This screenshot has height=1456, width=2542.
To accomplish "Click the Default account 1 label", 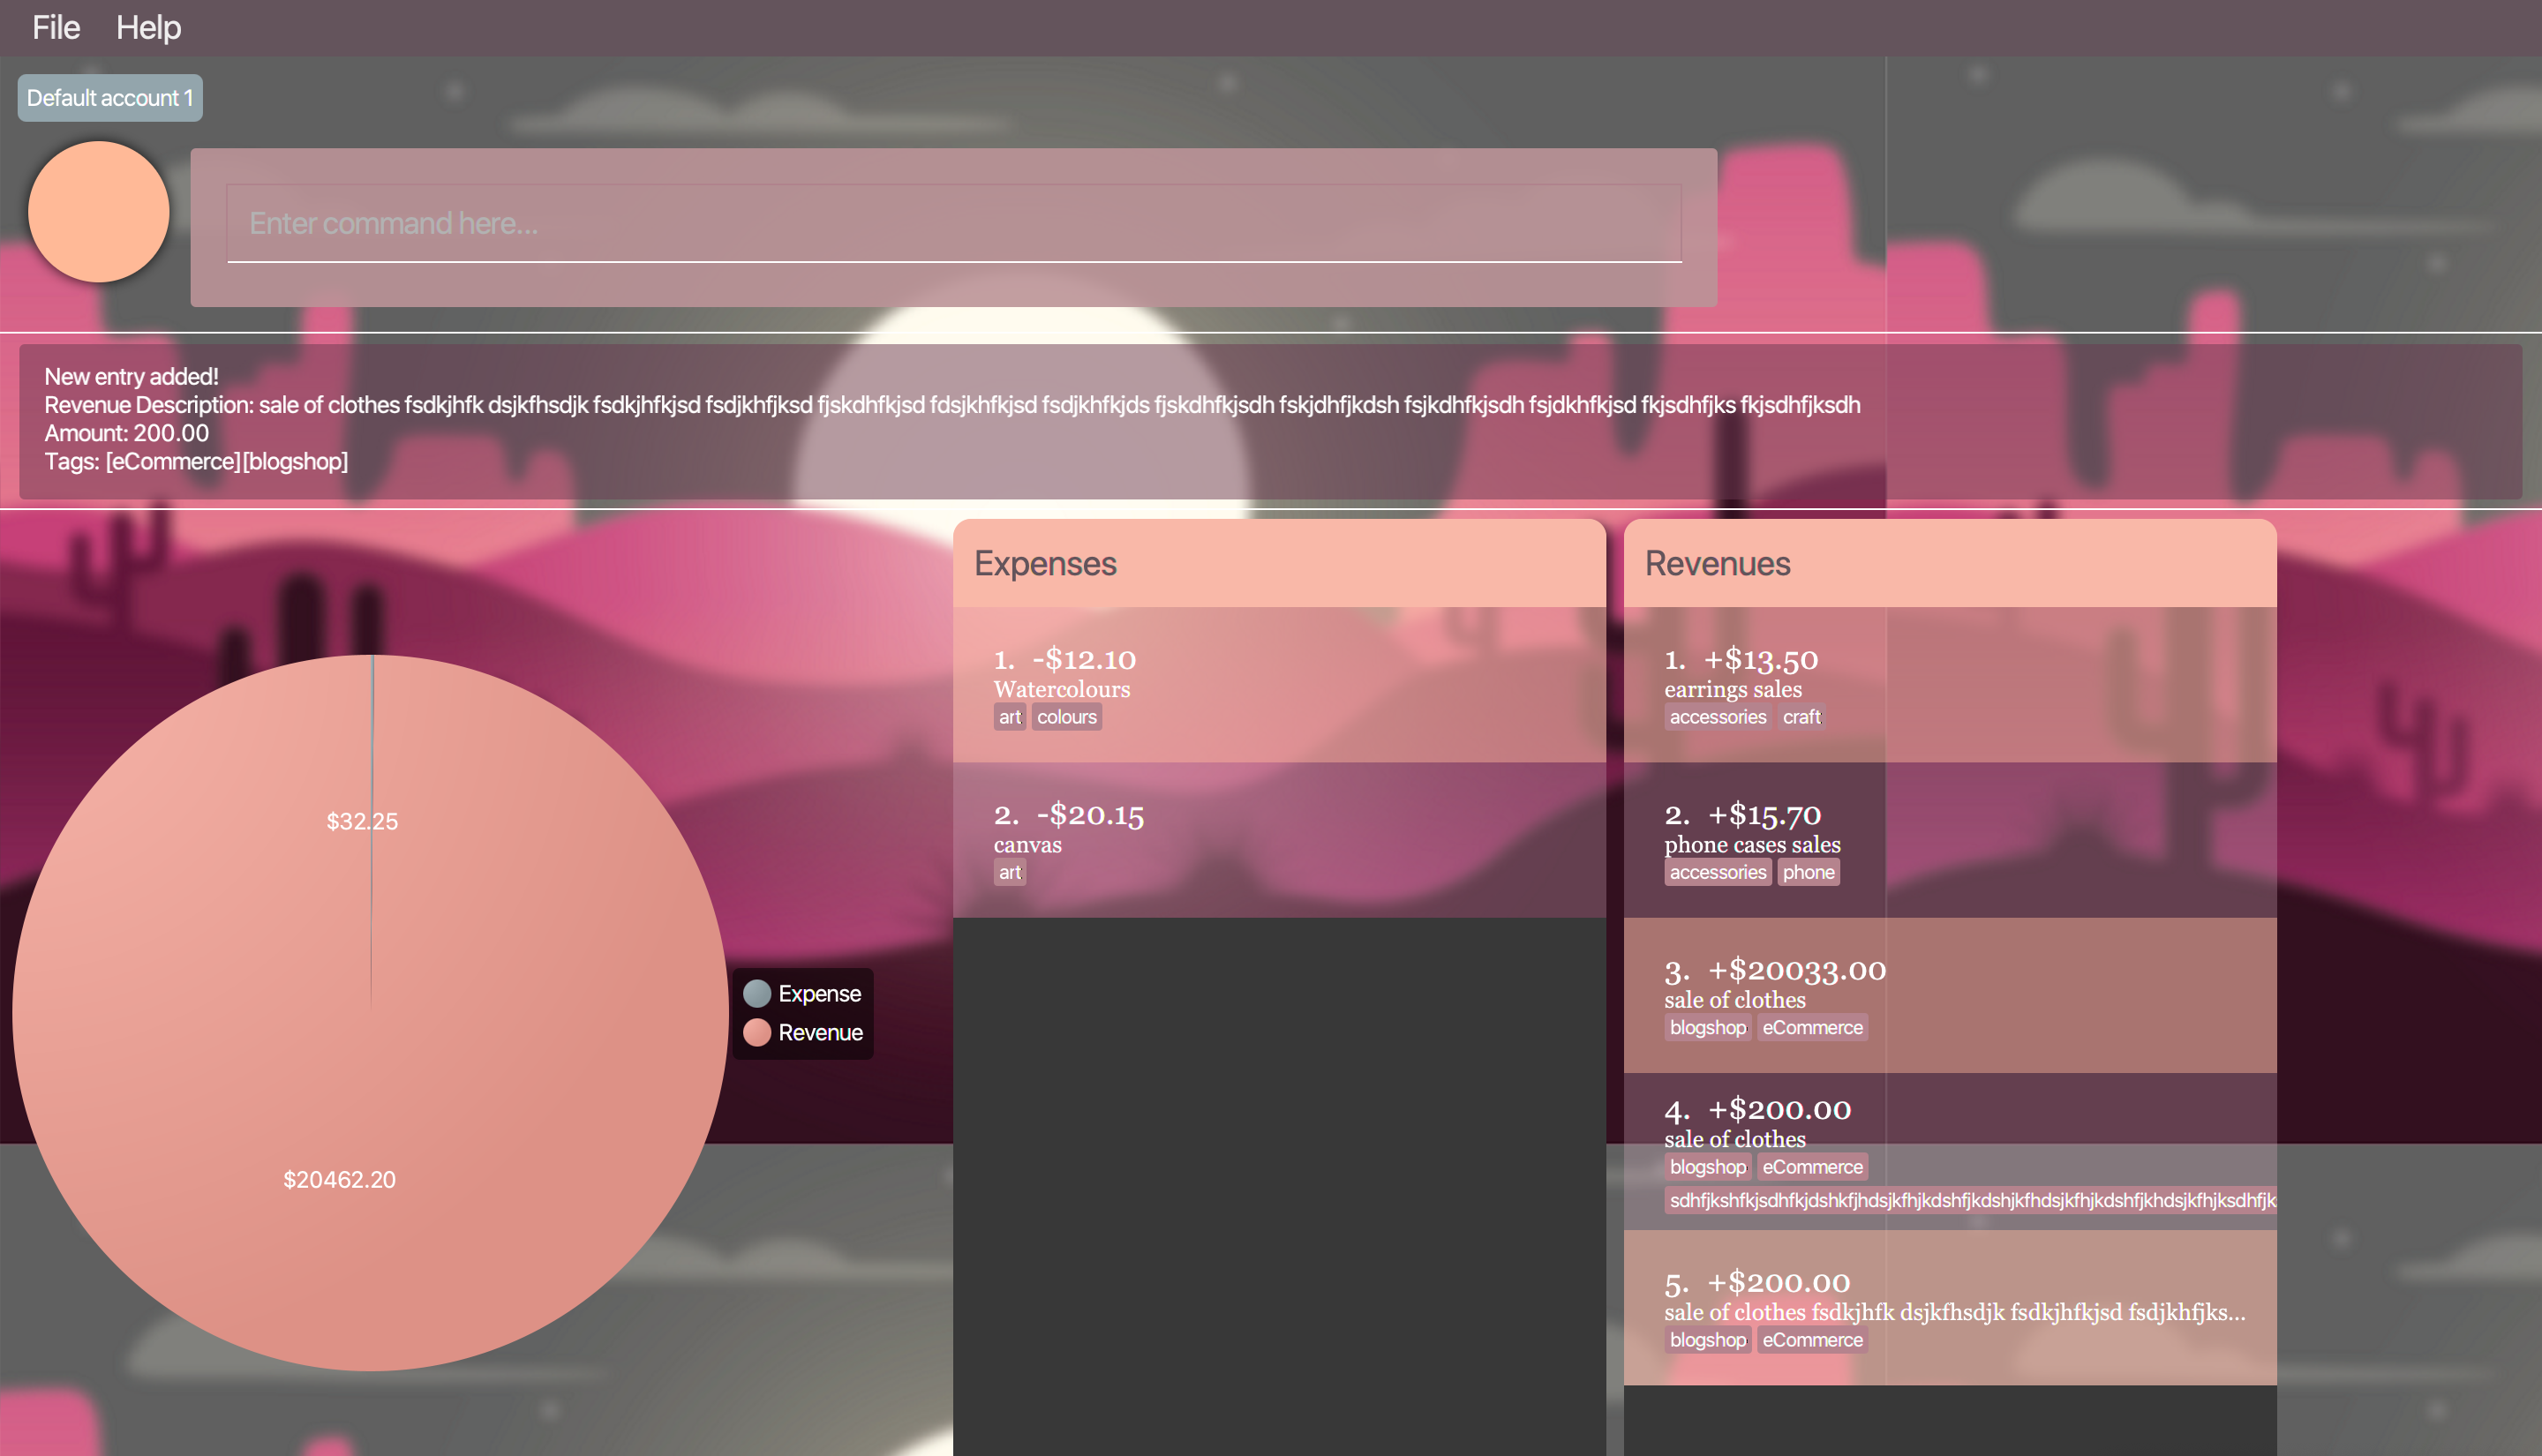I will pyautogui.click(x=110, y=98).
